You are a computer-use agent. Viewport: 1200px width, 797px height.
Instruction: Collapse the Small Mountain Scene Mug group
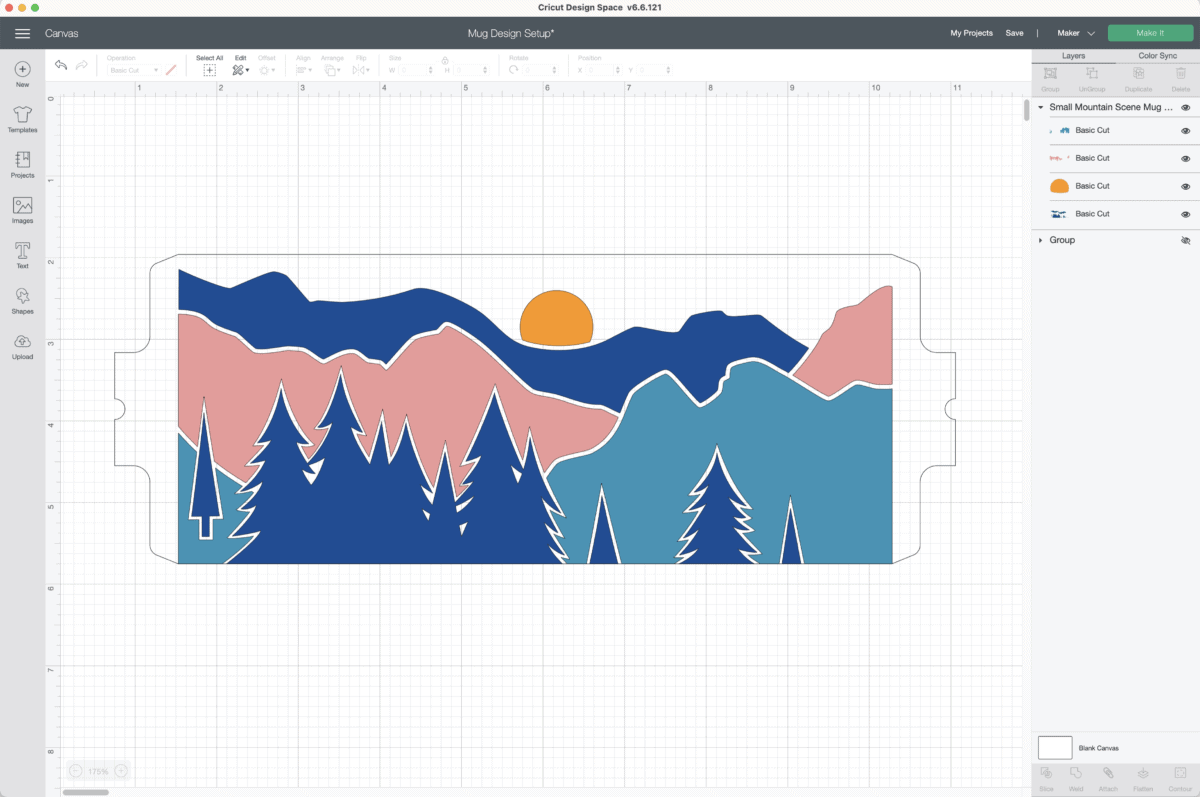(x=1041, y=107)
